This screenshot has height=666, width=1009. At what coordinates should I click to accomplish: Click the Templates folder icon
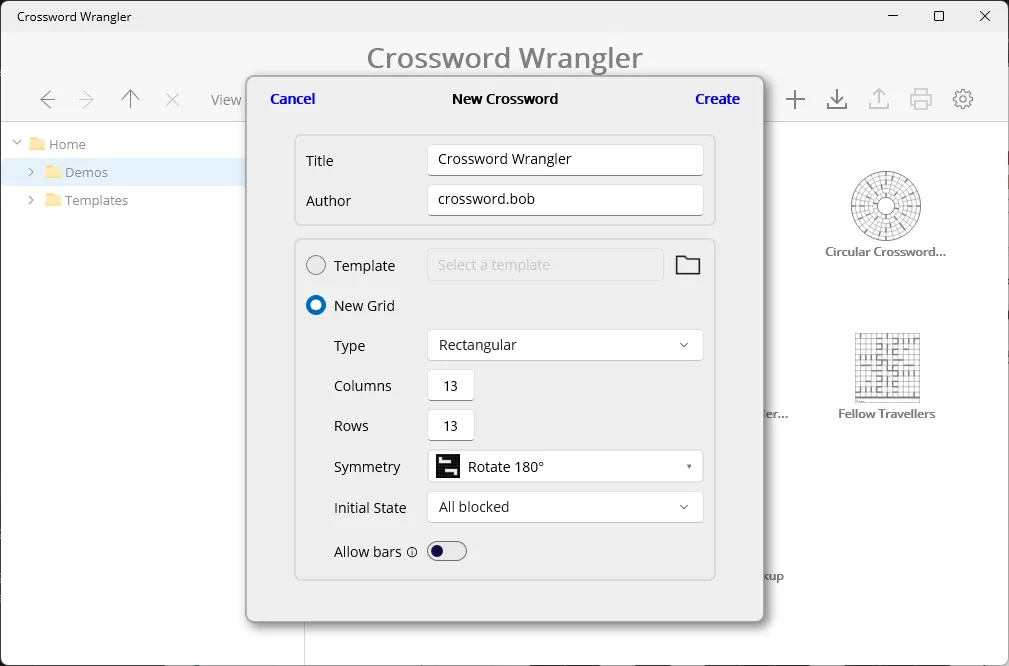coord(53,200)
